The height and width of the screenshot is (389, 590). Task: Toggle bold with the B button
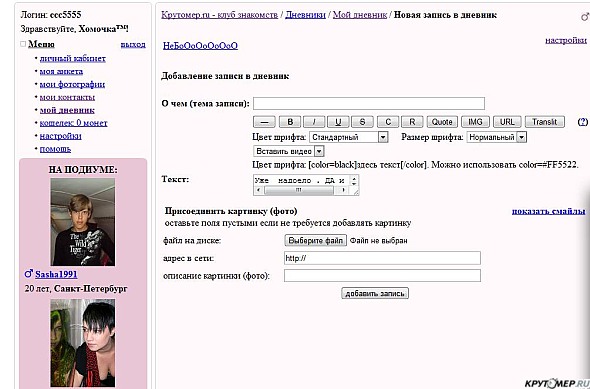tap(290, 122)
